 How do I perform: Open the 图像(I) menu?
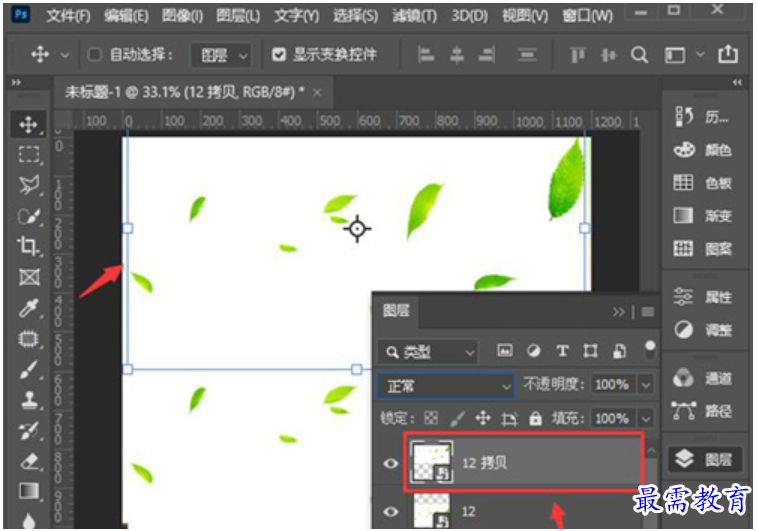[x=182, y=15]
